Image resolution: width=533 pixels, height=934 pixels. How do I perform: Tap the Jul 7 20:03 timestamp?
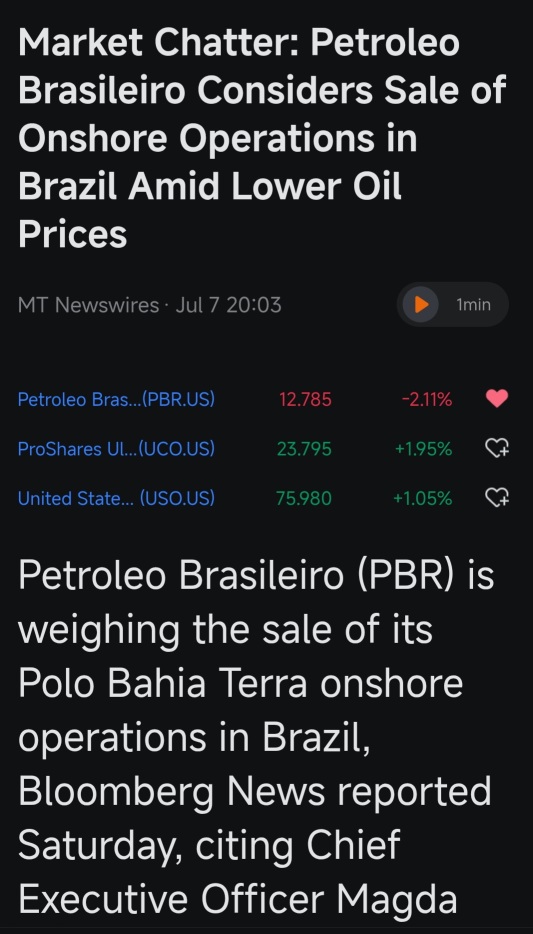coord(228,305)
